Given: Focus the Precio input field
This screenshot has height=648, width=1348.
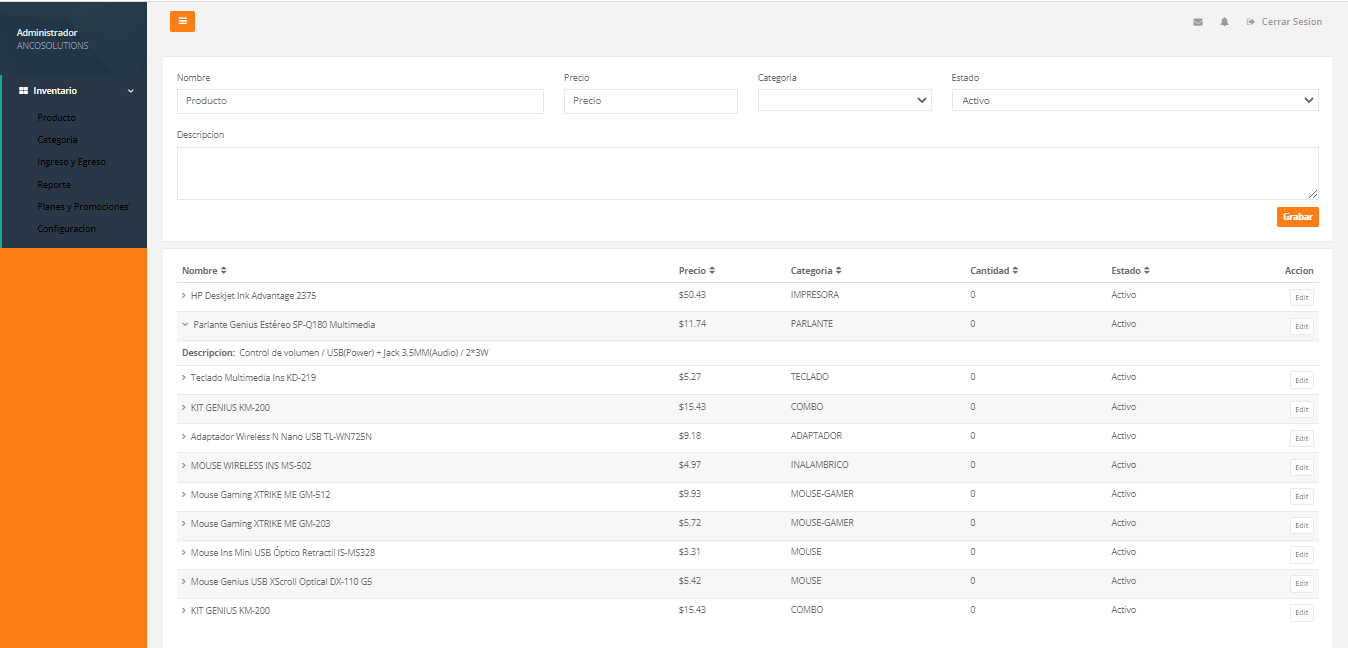Looking at the screenshot, I should 650,101.
